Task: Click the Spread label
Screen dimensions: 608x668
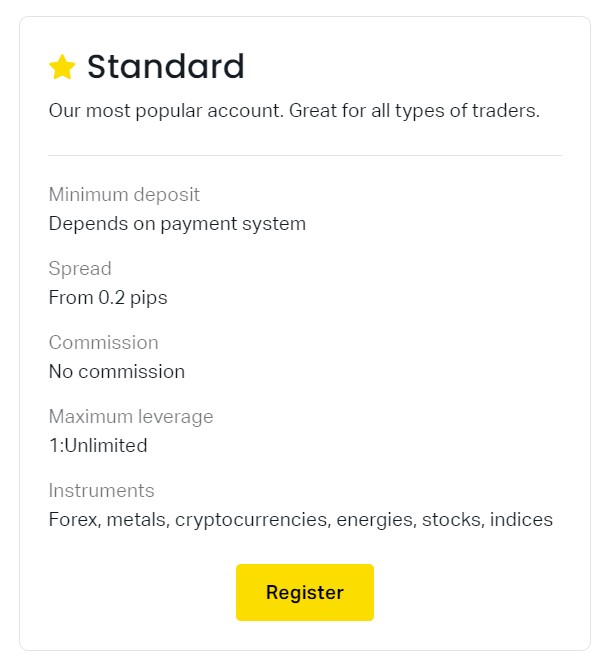Action: click(80, 269)
